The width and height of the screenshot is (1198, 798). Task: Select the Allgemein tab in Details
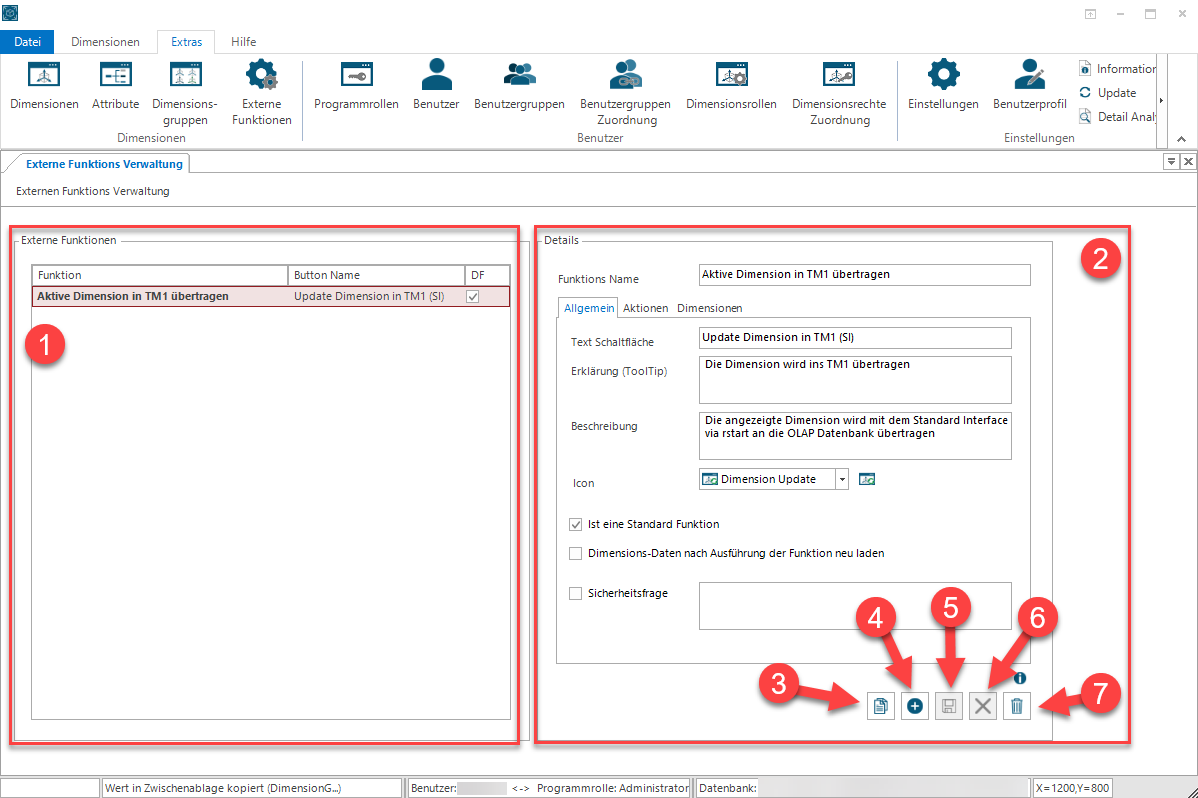pyautogui.click(x=588, y=308)
